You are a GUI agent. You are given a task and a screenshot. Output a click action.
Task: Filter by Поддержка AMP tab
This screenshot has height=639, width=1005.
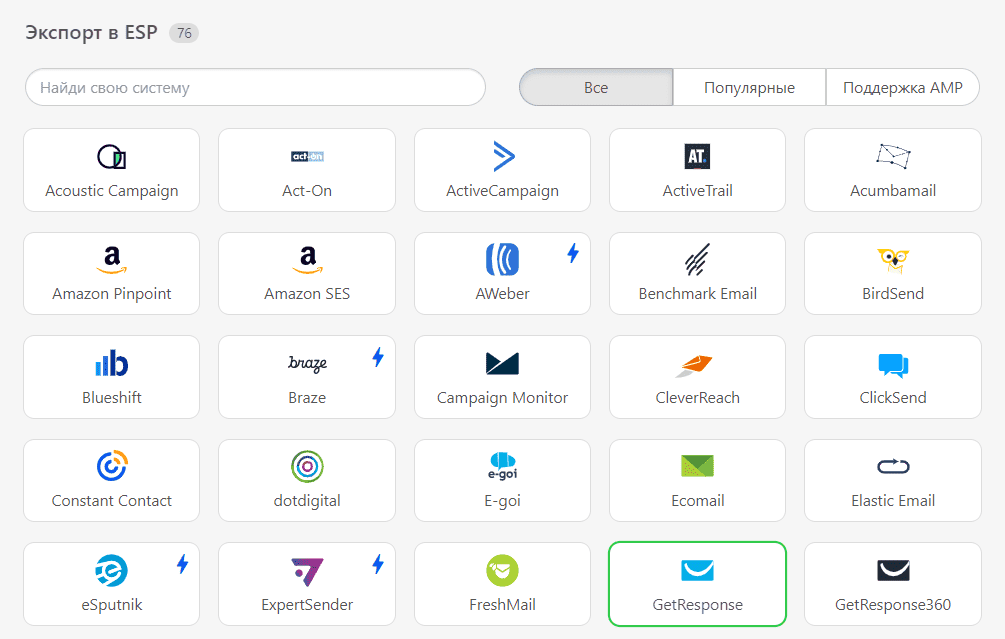tap(902, 88)
